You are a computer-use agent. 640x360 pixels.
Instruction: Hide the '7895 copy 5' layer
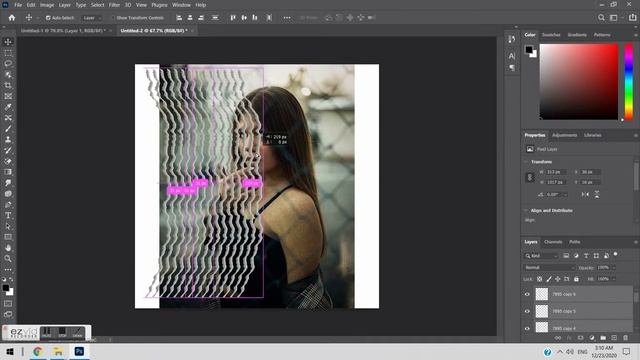527,311
